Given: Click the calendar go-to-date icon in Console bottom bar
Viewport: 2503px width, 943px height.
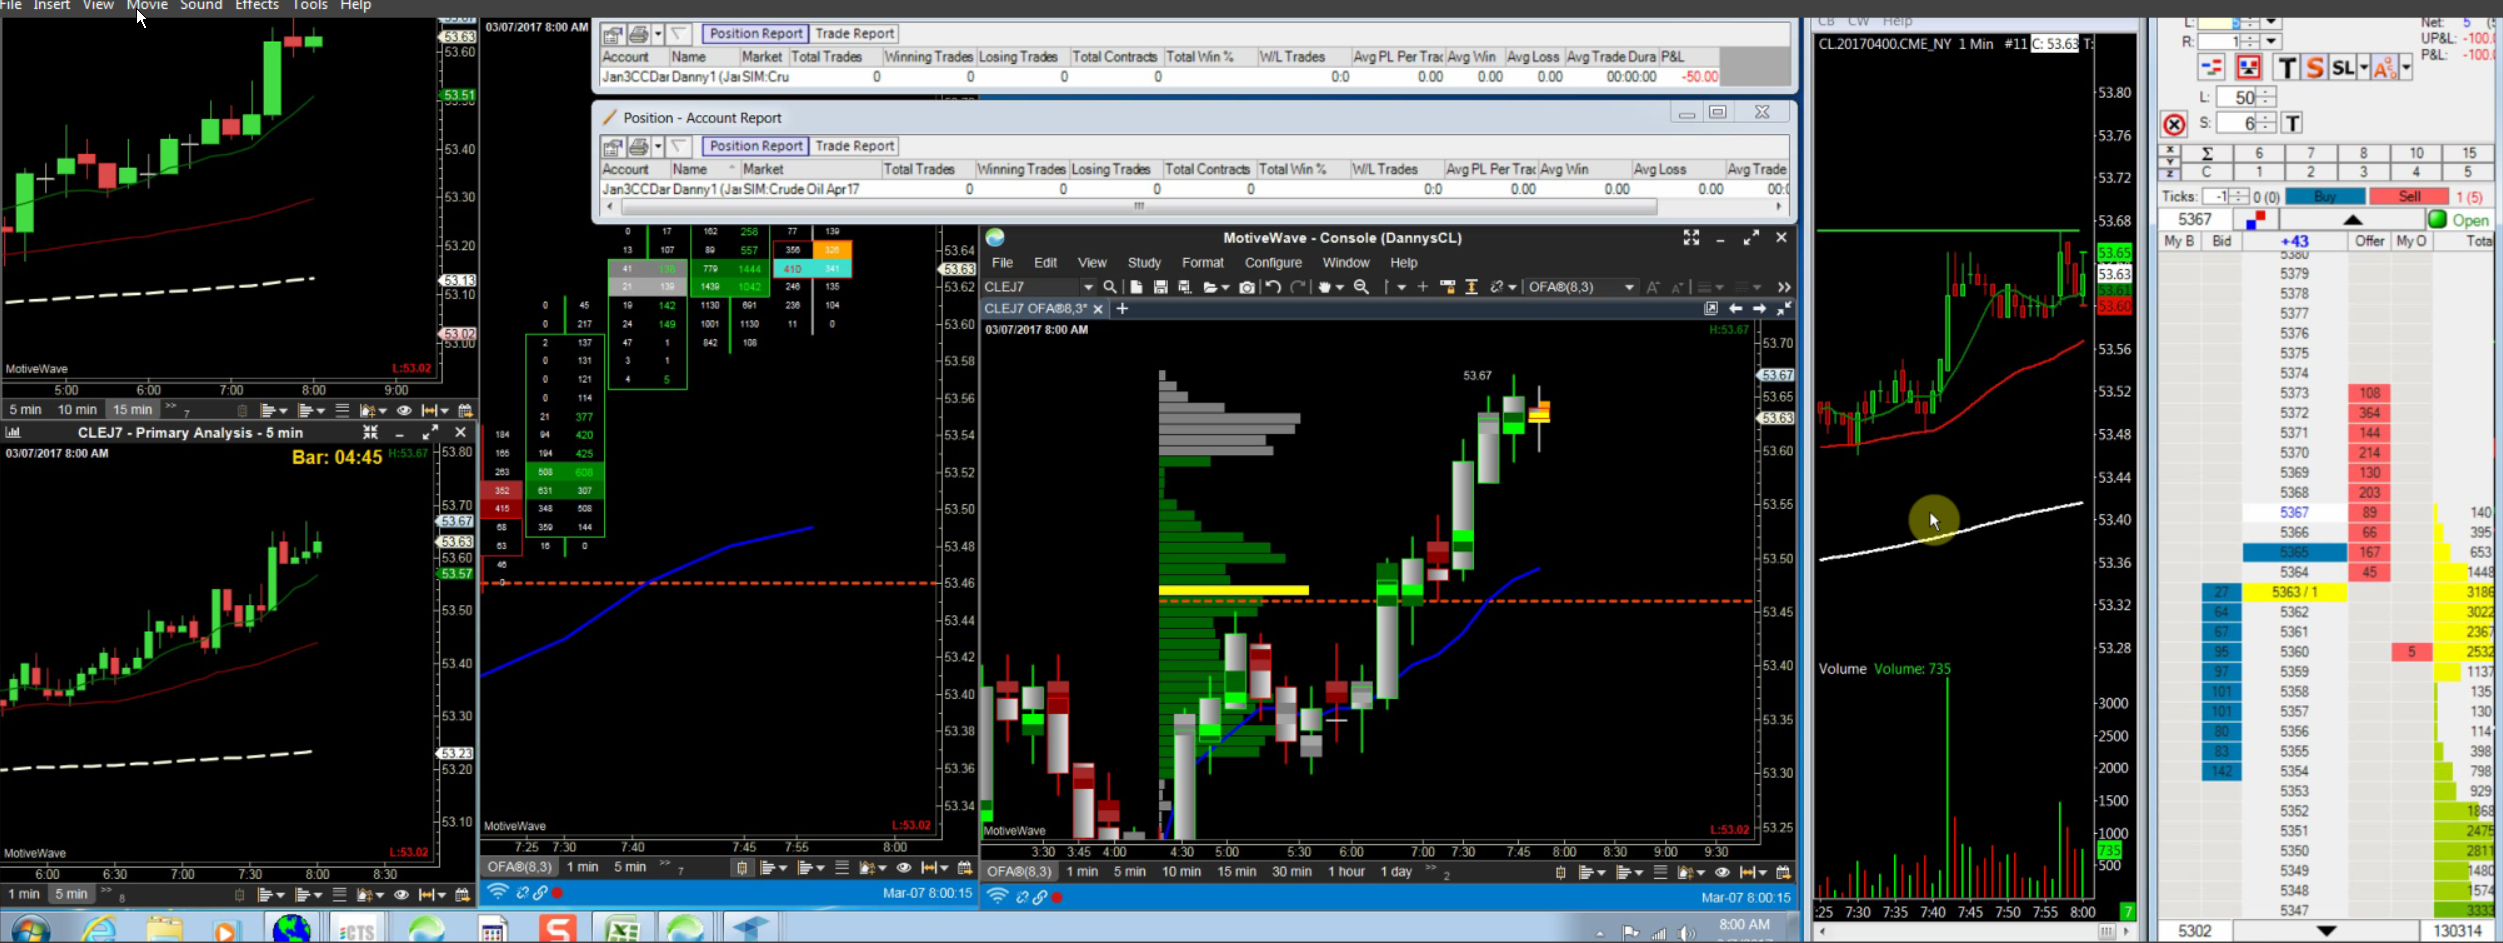Looking at the screenshot, I should pyautogui.click(x=1782, y=872).
